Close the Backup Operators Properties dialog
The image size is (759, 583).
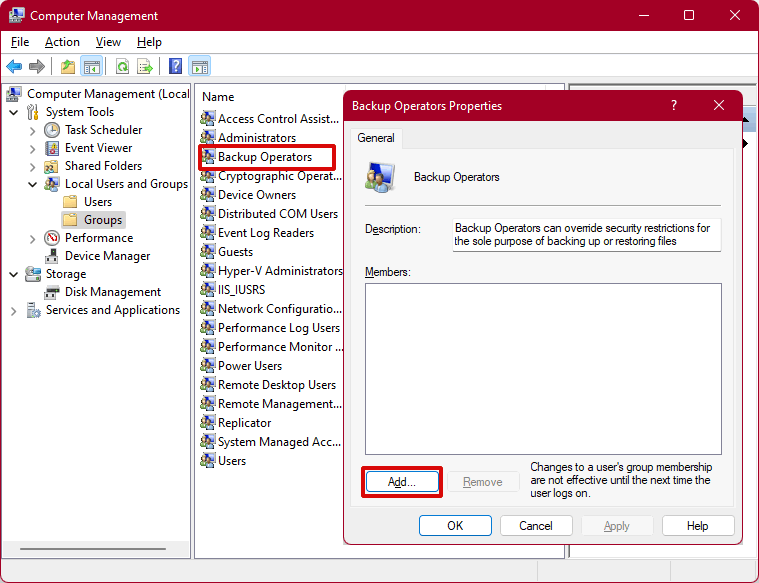coord(719,105)
